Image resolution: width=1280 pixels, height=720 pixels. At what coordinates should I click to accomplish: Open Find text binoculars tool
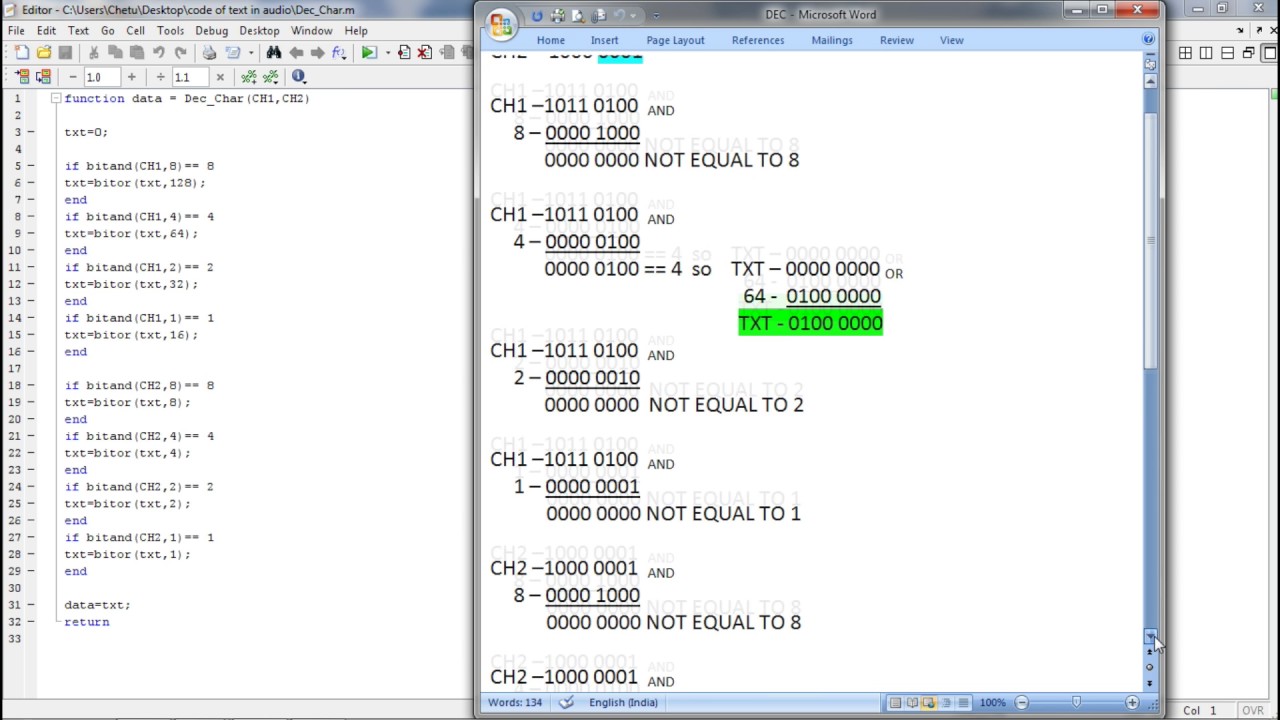(x=274, y=53)
